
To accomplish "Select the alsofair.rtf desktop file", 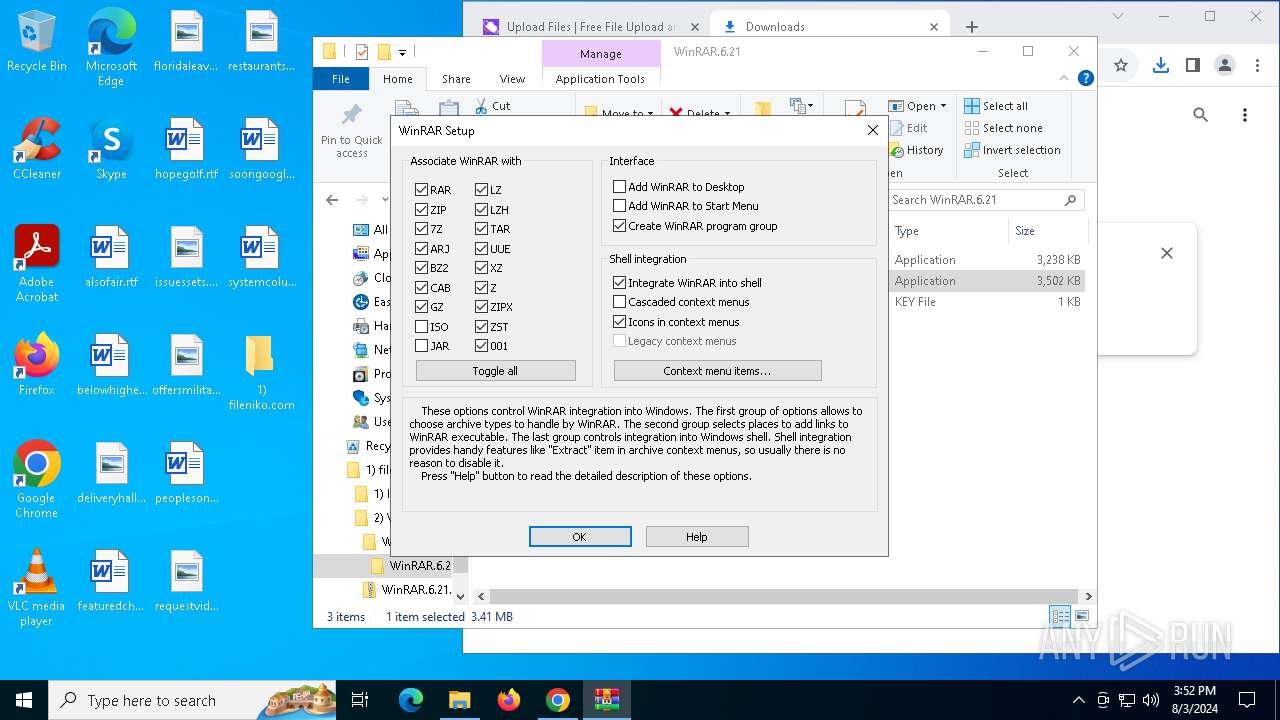I will click(x=111, y=257).
